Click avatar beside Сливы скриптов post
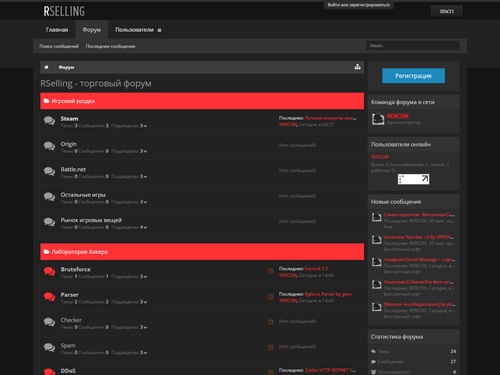Screen dimensions: 500x375 coord(377,217)
